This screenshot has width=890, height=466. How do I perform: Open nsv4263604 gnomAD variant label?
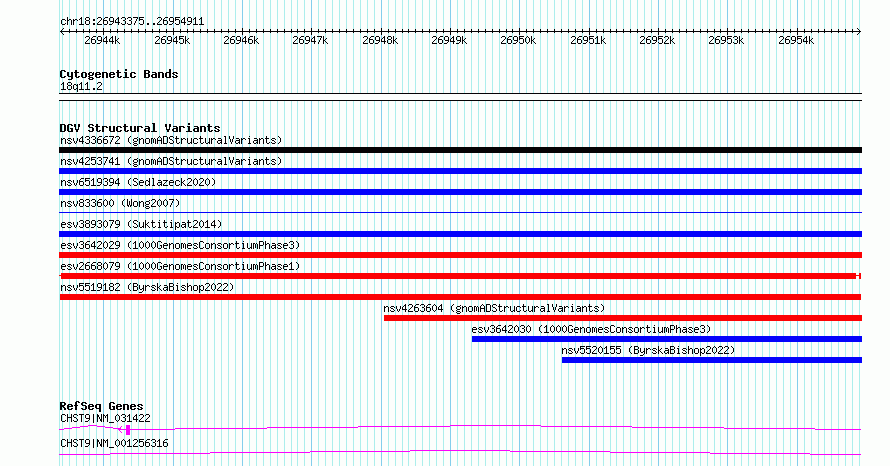[x=494, y=308]
